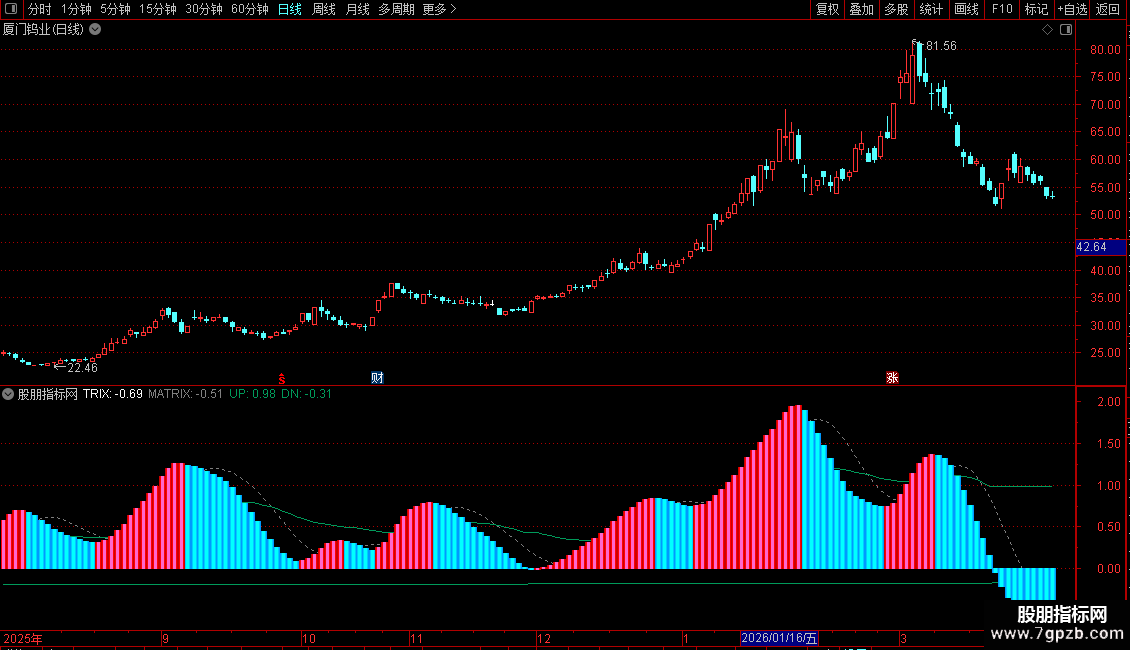Add stock with +自选 button
Screen dimensions: 1130x650
pos(1072,9)
